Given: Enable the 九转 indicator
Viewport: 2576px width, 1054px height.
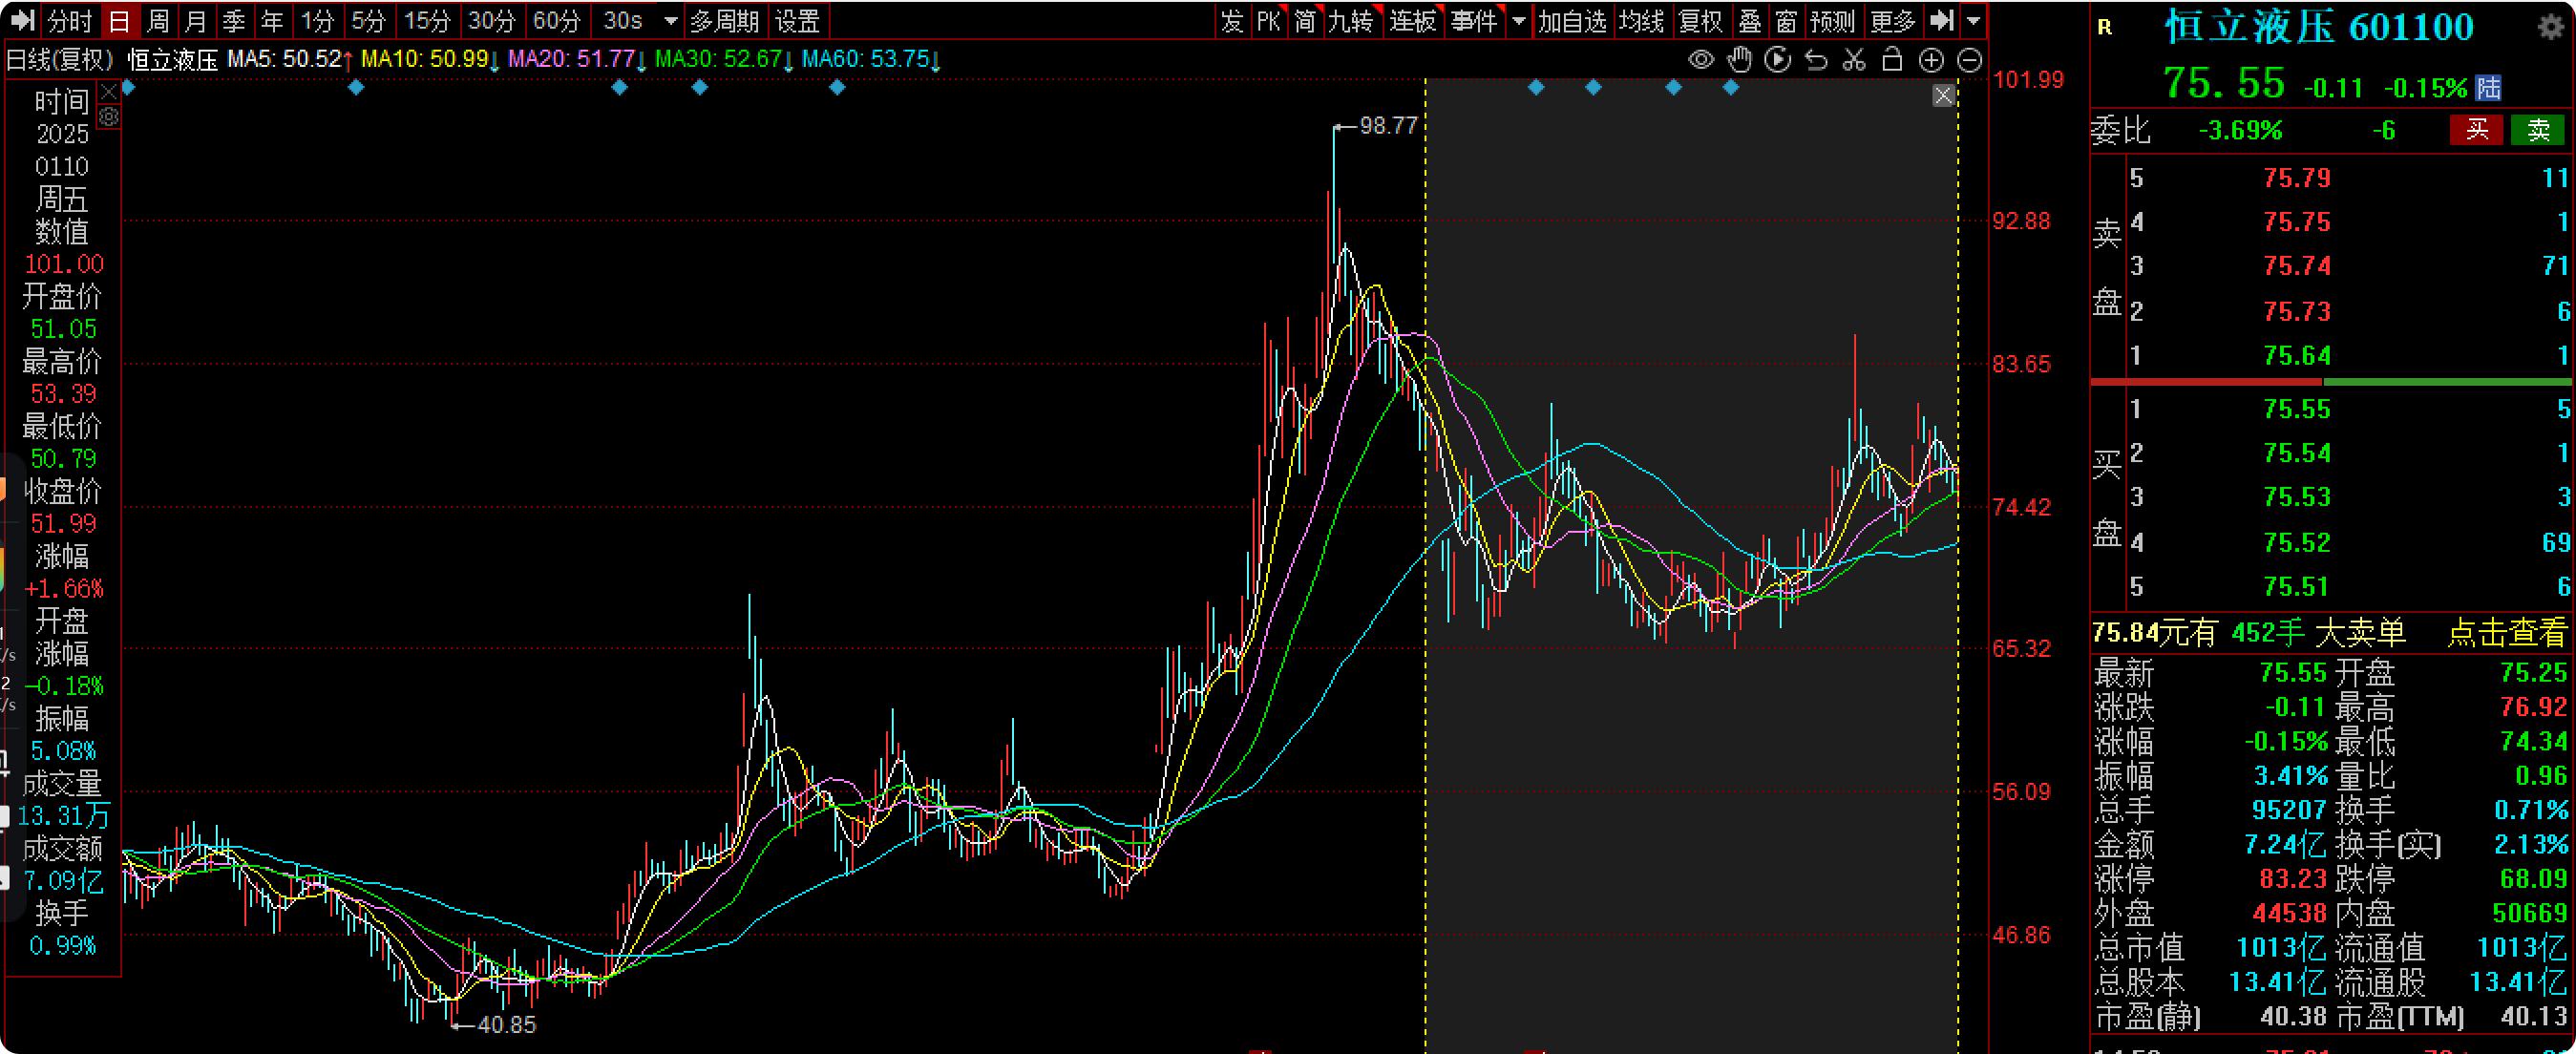Looking at the screenshot, I should (1351, 21).
